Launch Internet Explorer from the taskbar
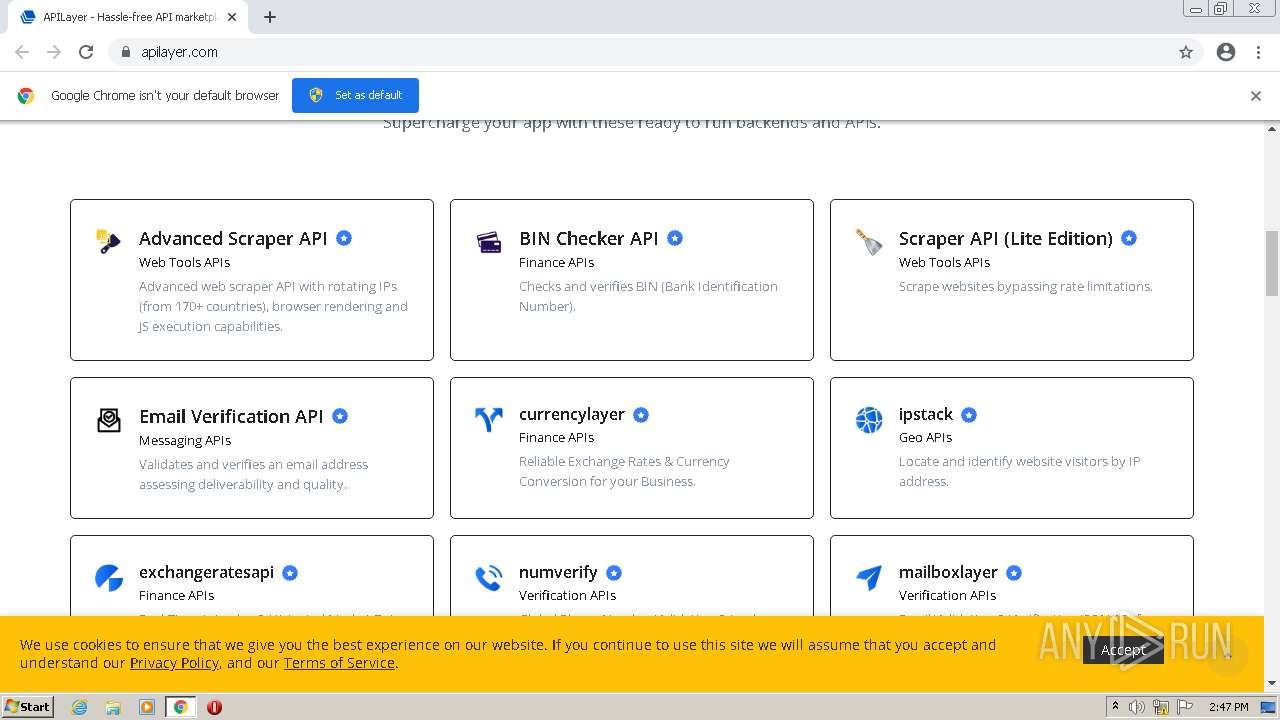The height and width of the screenshot is (720, 1280). (79, 707)
